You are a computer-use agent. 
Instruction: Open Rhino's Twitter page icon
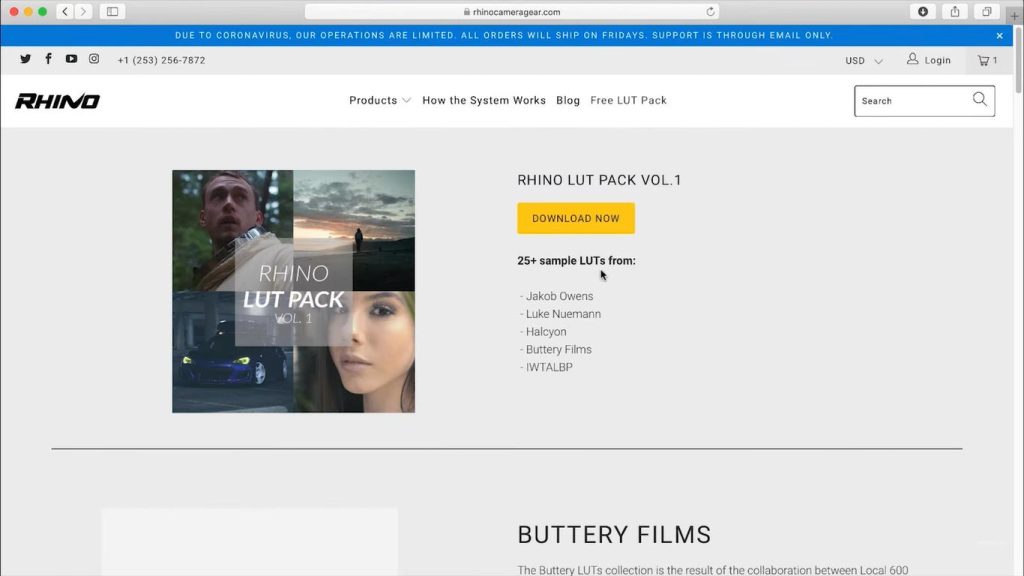(25, 59)
